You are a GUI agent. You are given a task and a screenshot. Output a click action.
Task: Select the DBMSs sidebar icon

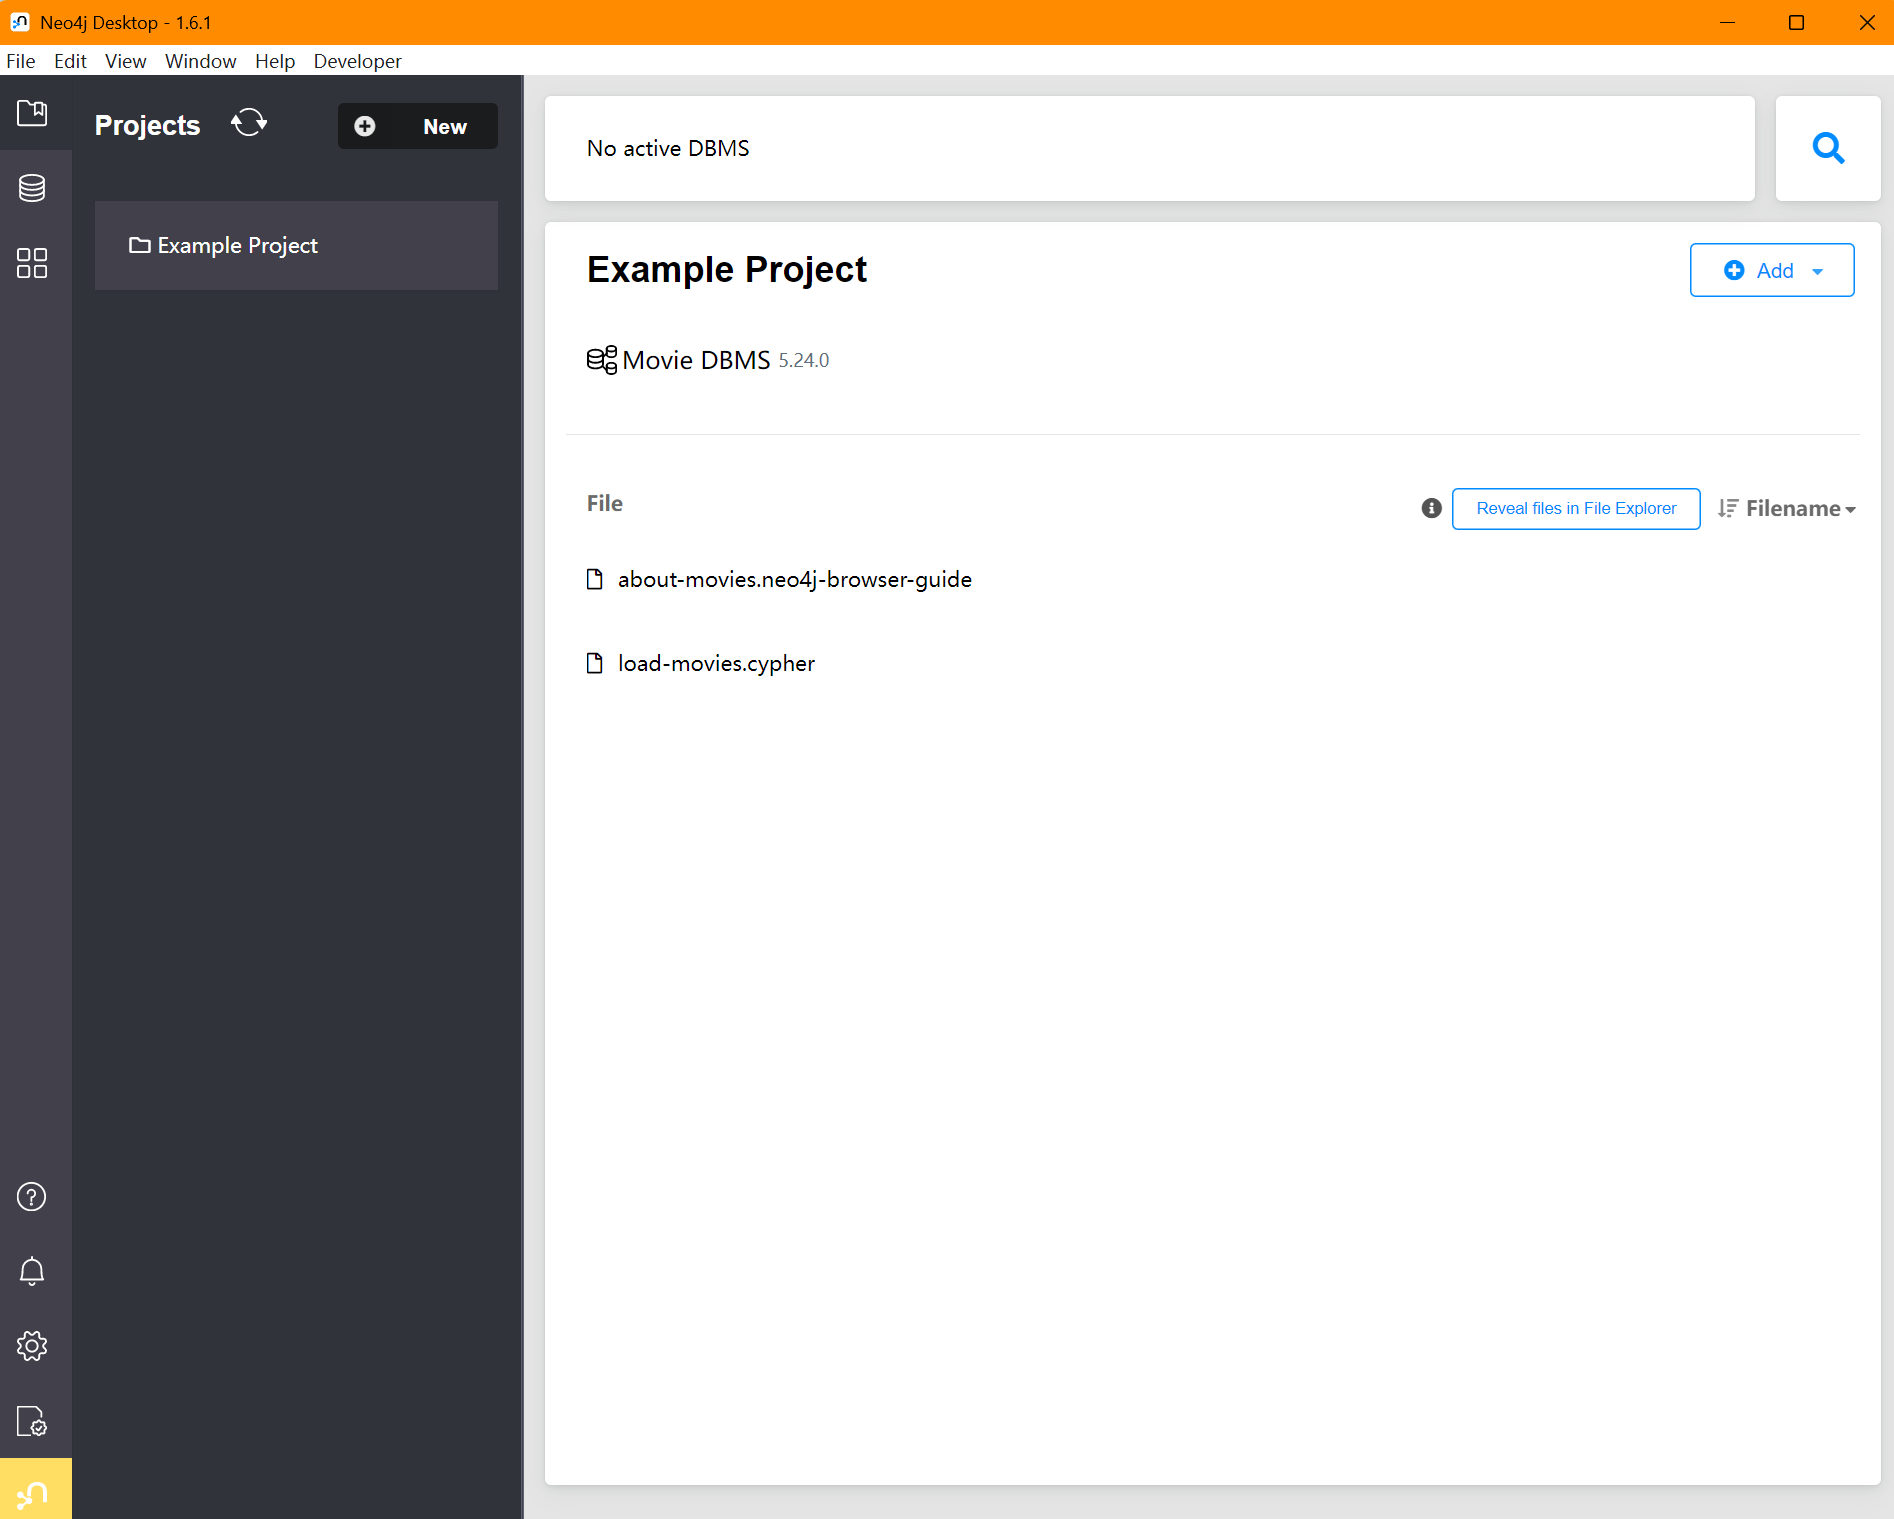tap(31, 187)
